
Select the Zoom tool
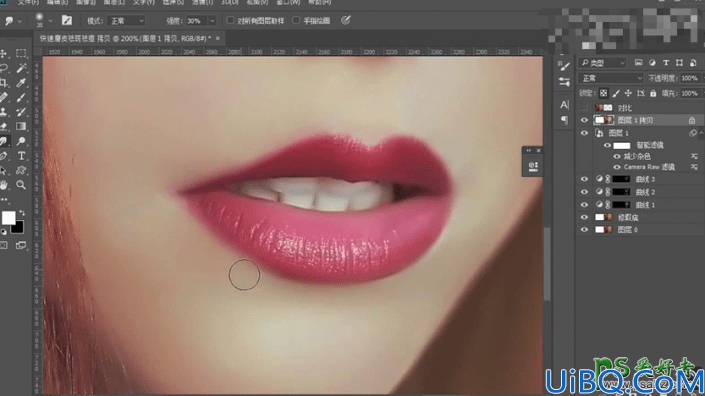(x=21, y=185)
